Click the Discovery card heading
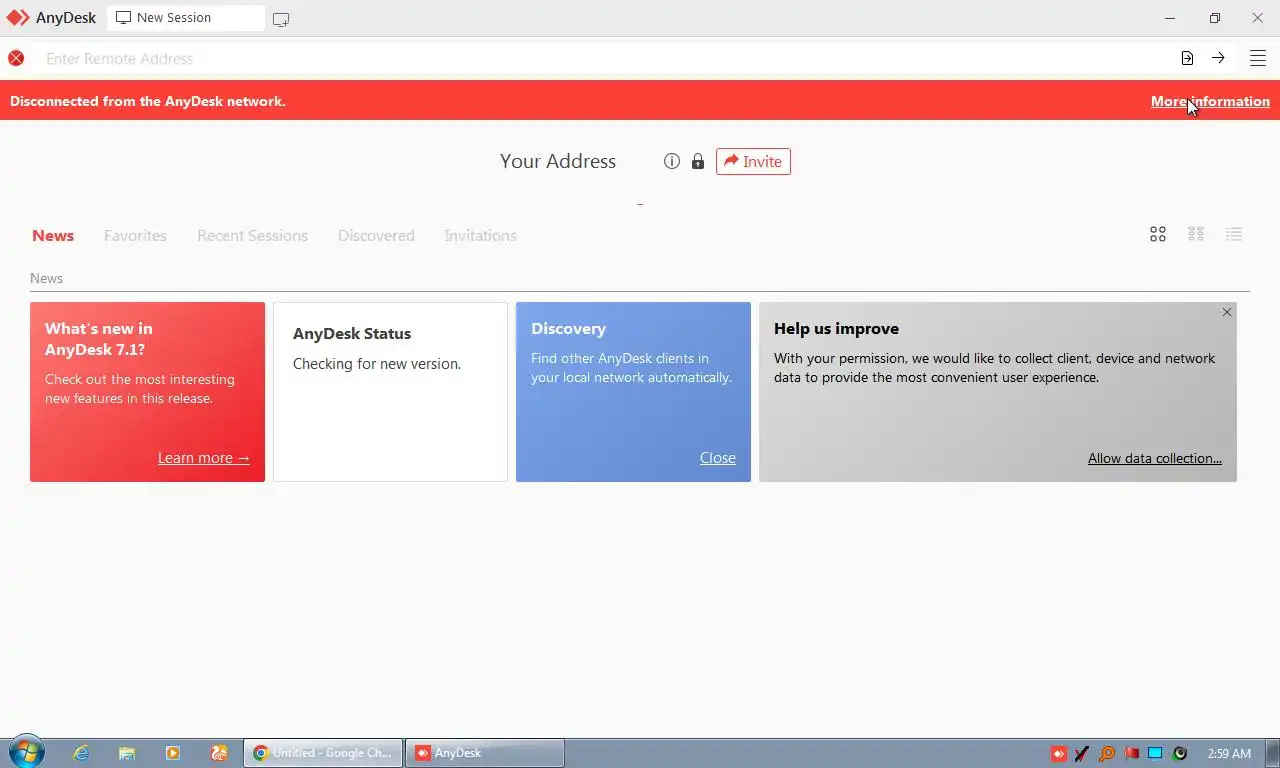The image size is (1280, 768). (568, 329)
